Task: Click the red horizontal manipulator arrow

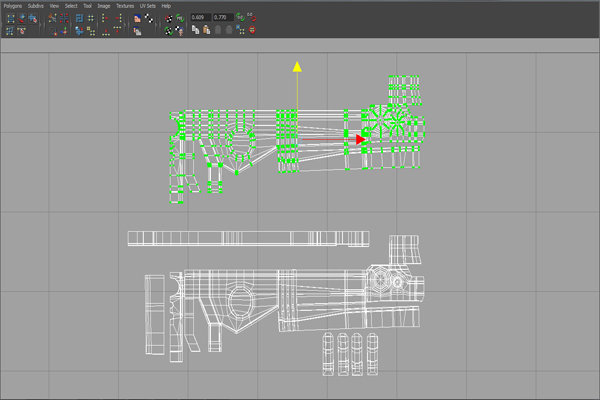Action: [x=360, y=139]
